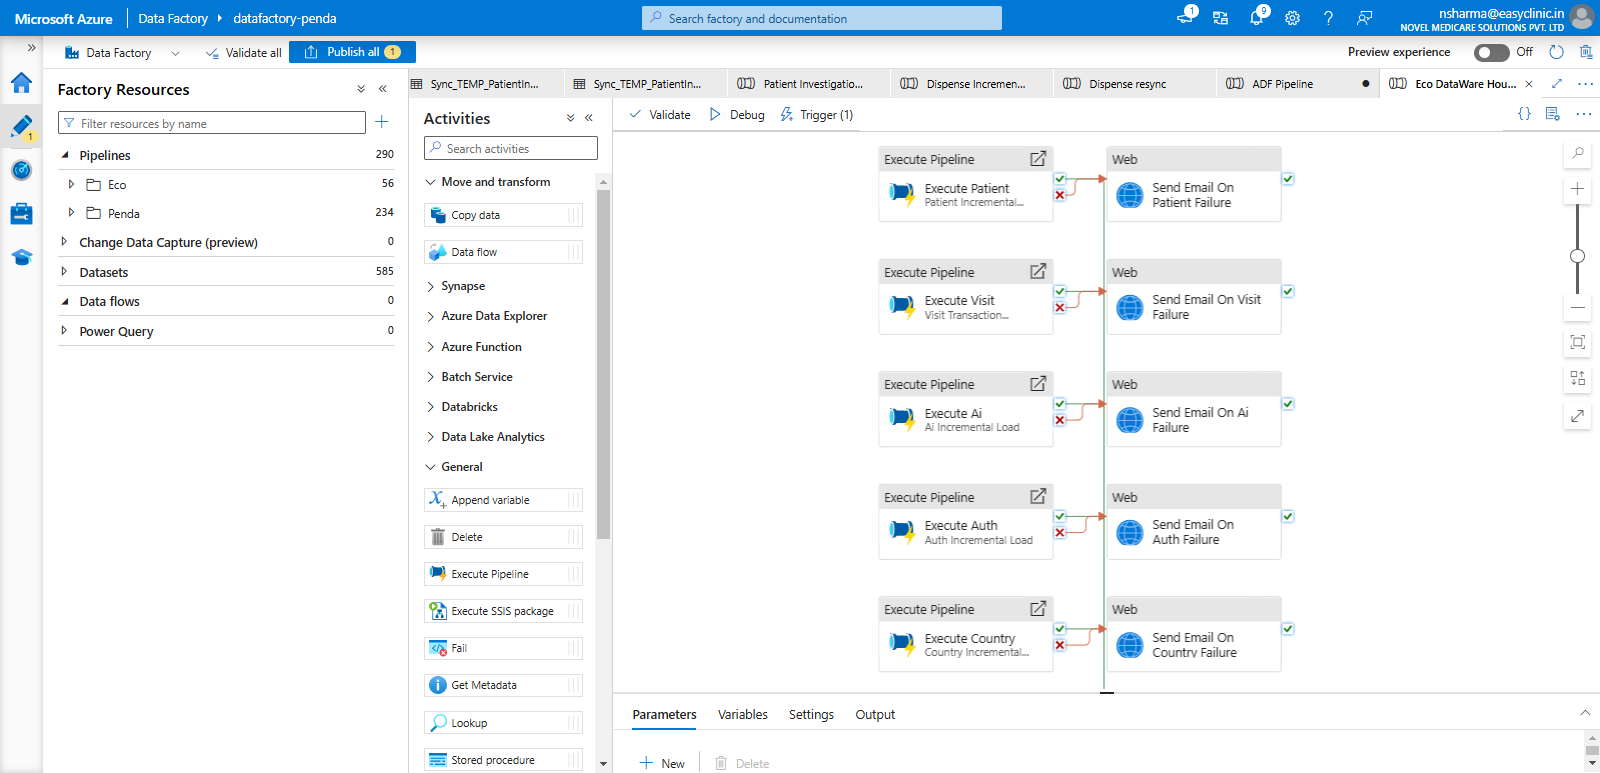The width and height of the screenshot is (1600, 773).
Task: Add new factory resource with plus icon
Action: [381, 122]
